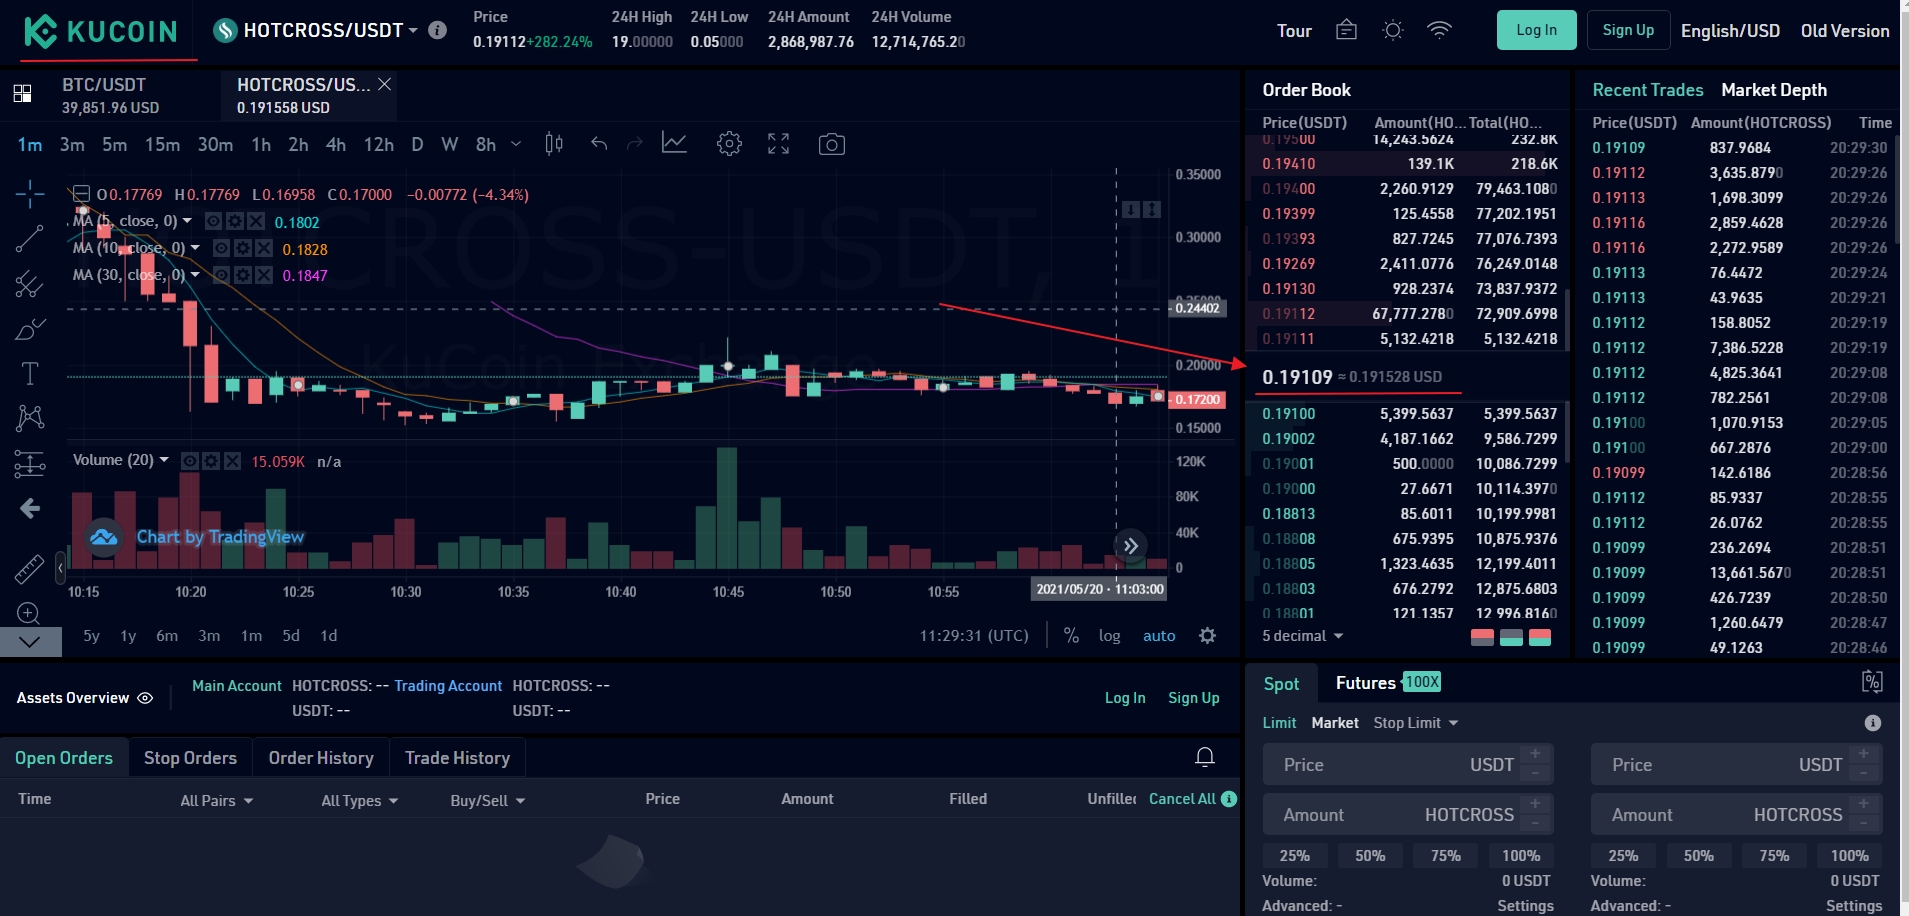Jump to latest bar with double arrow
Viewport: 1909px width, 916px height.
1130,545
